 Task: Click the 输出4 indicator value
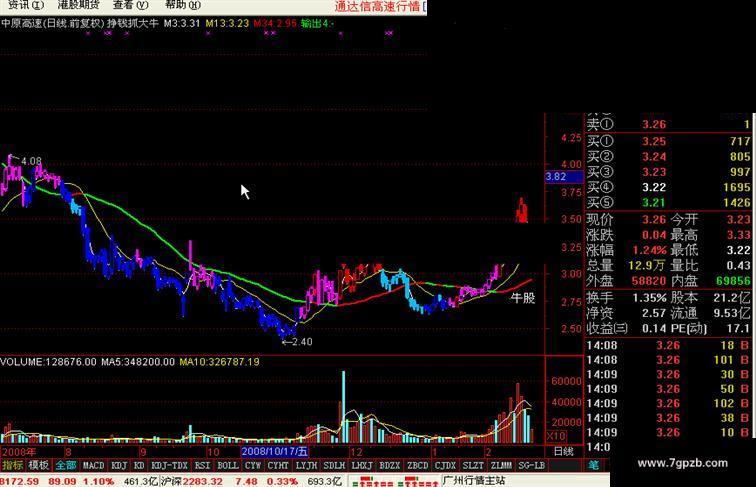[x=317, y=23]
